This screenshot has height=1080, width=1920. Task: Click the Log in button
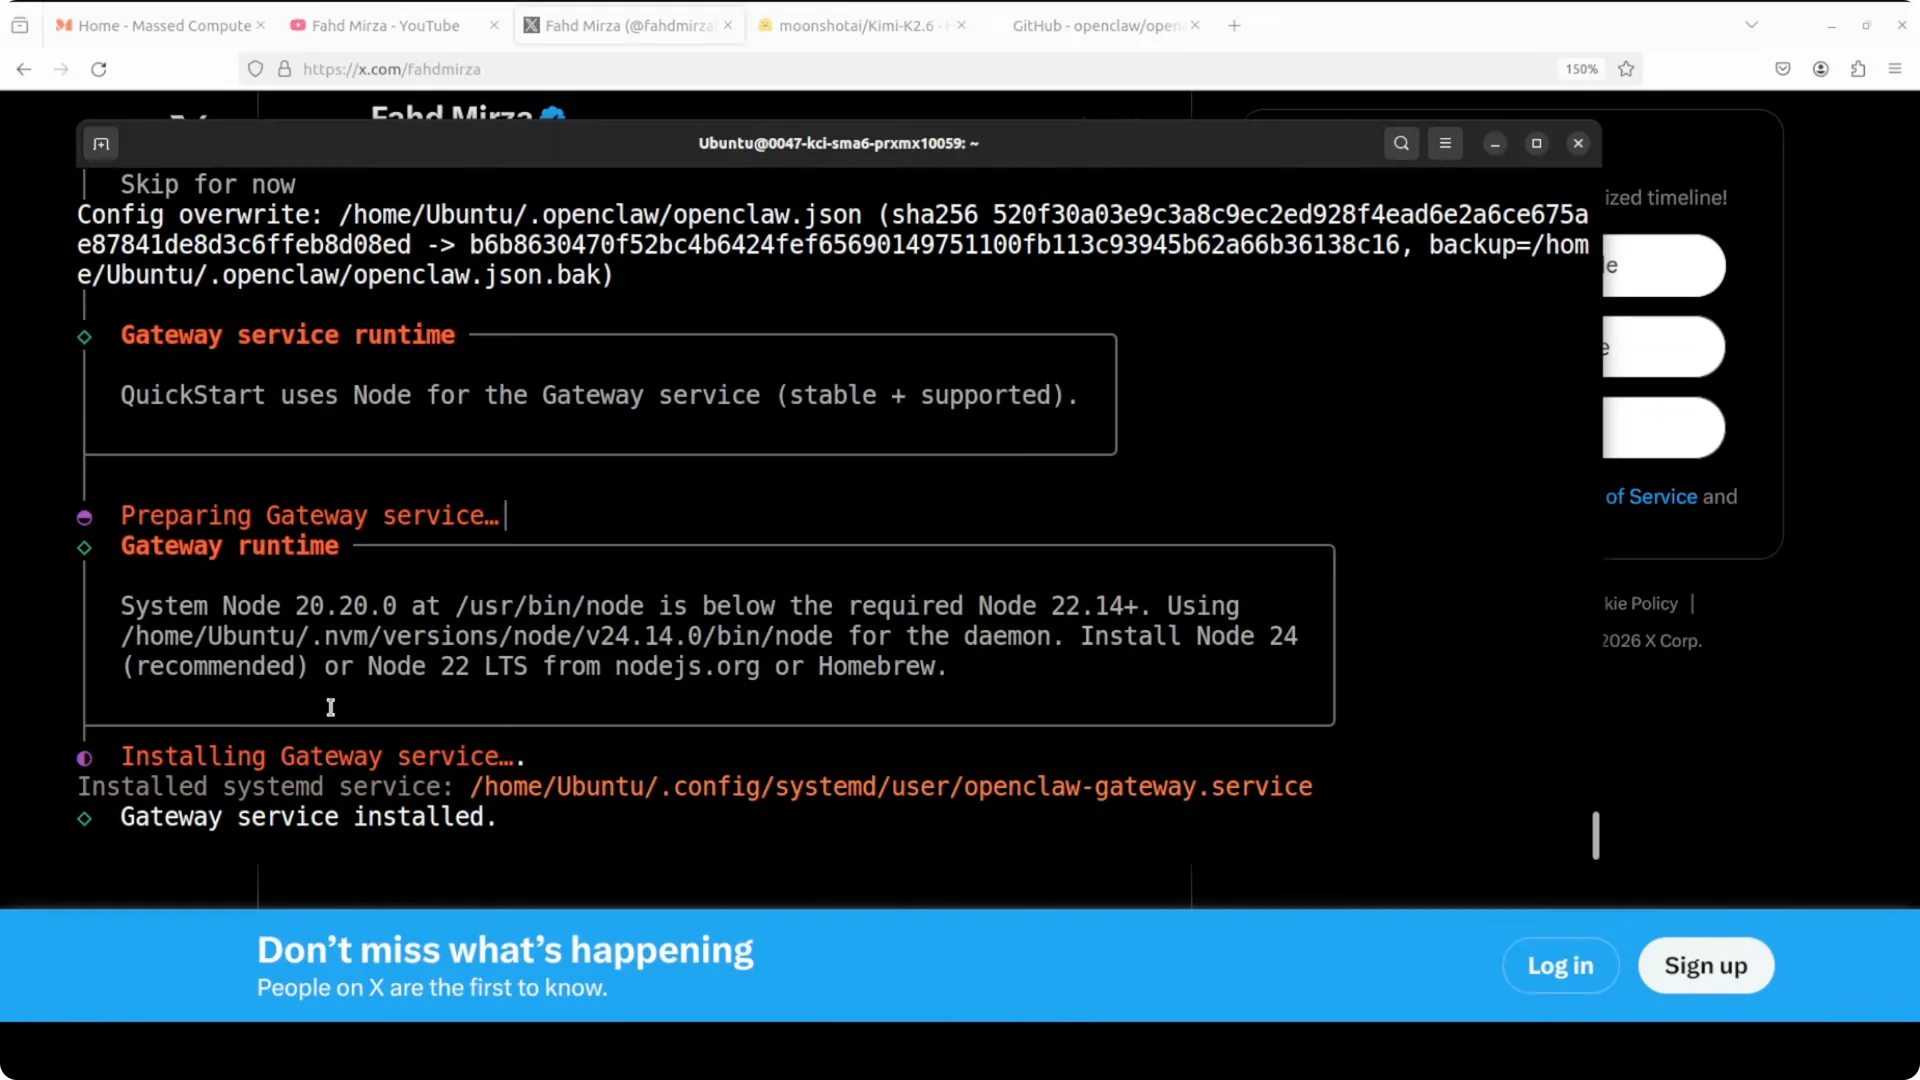pyautogui.click(x=1560, y=965)
